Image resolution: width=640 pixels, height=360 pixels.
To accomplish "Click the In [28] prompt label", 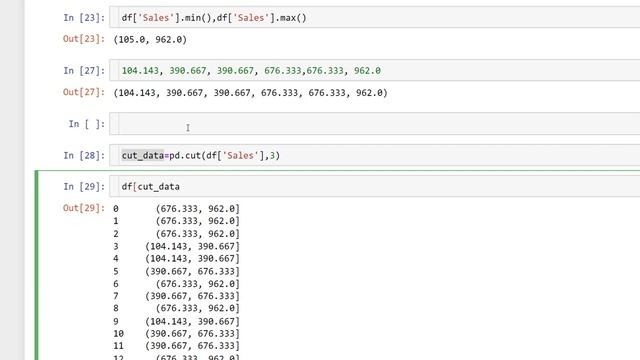I will pyautogui.click(x=84, y=156).
